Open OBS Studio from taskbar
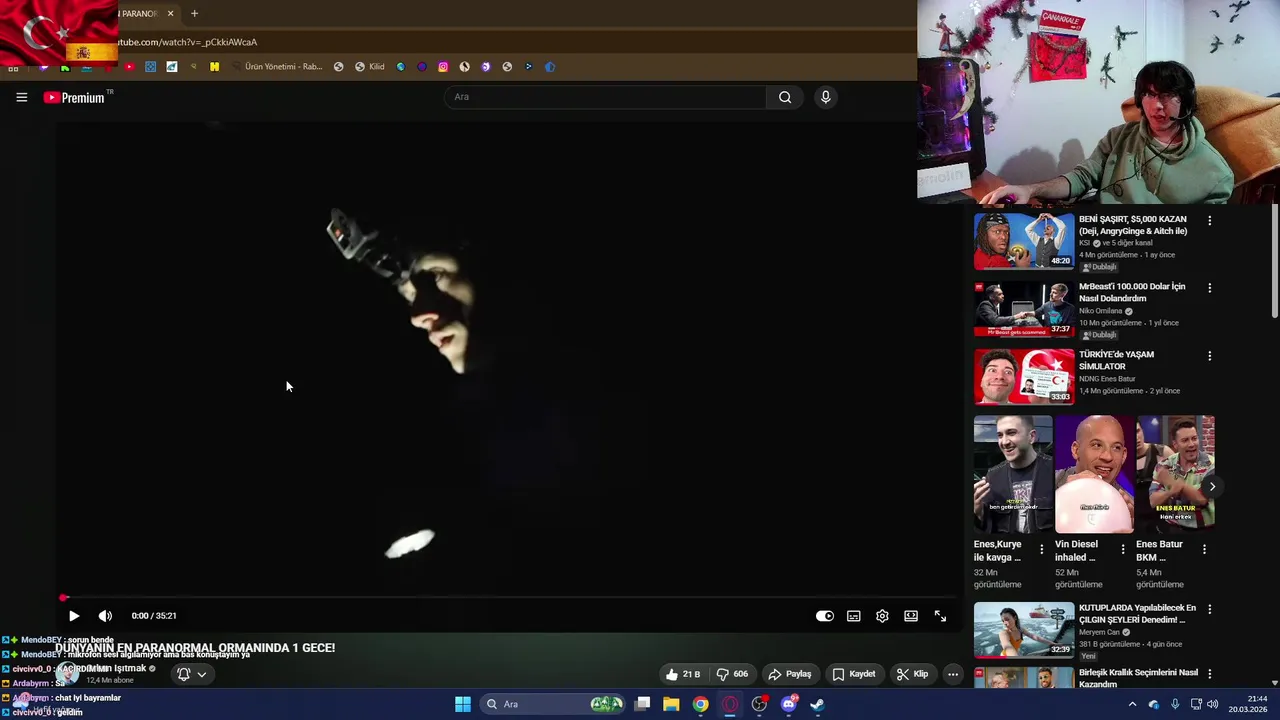 coord(759,704)
